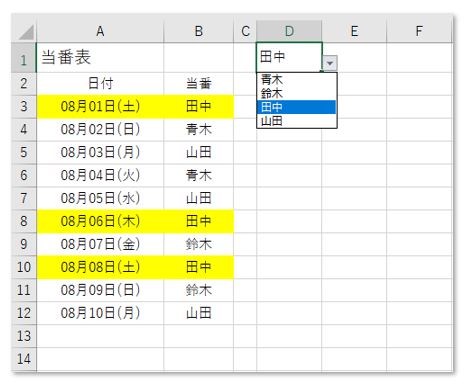Select the 当番表 title cell
464x383 pixels.
(x=100, y=57)
